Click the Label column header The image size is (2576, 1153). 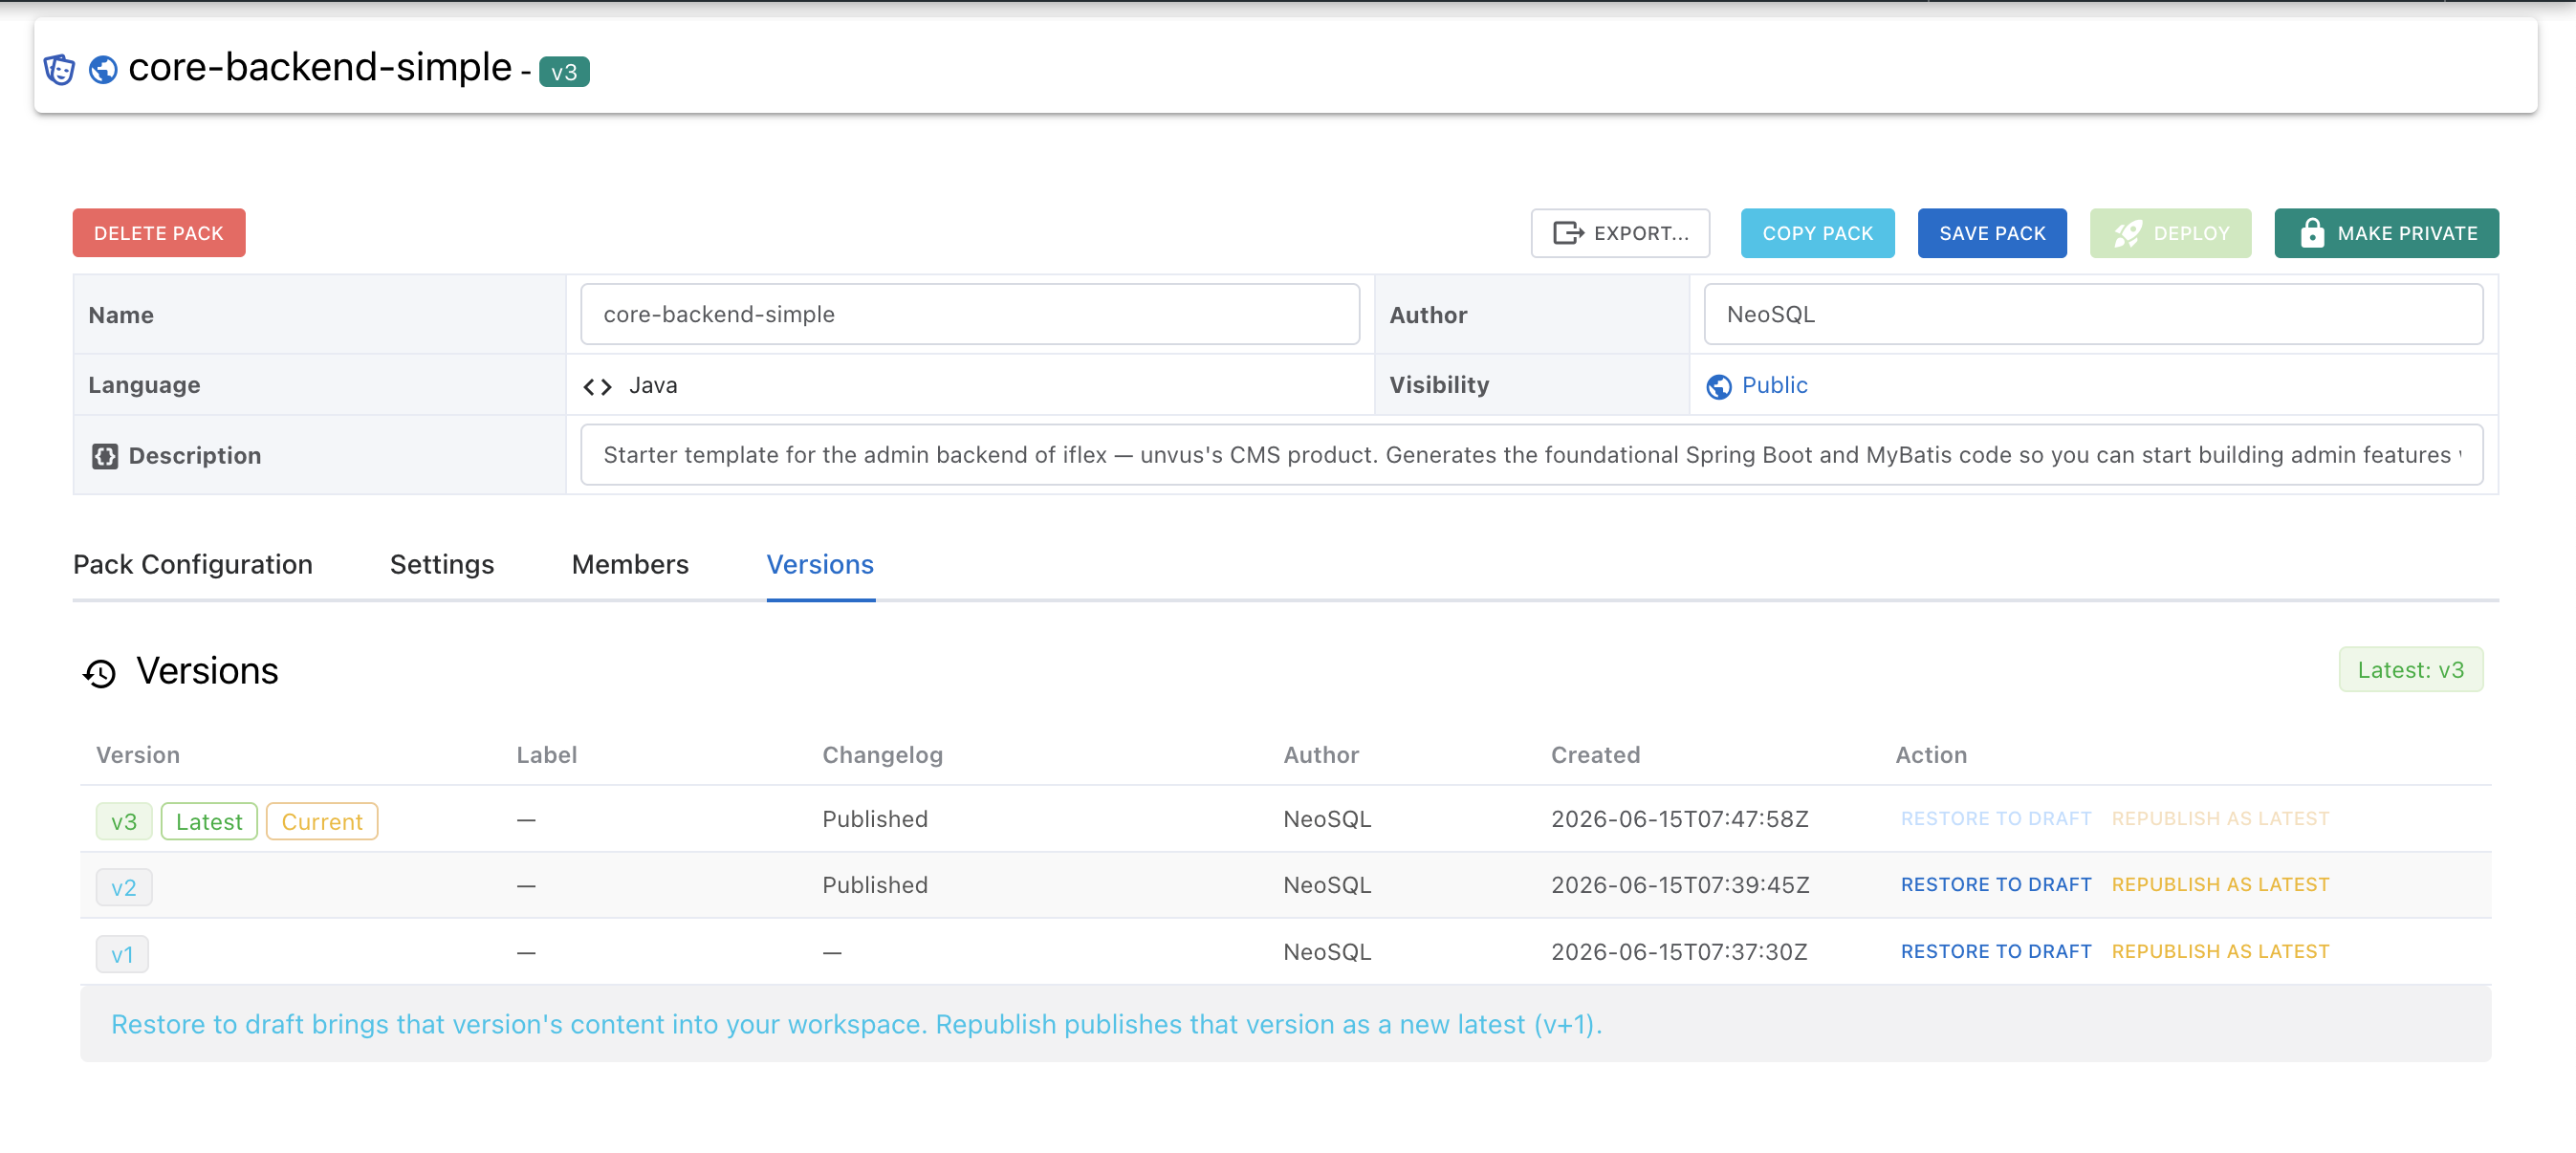pos(546,756)
